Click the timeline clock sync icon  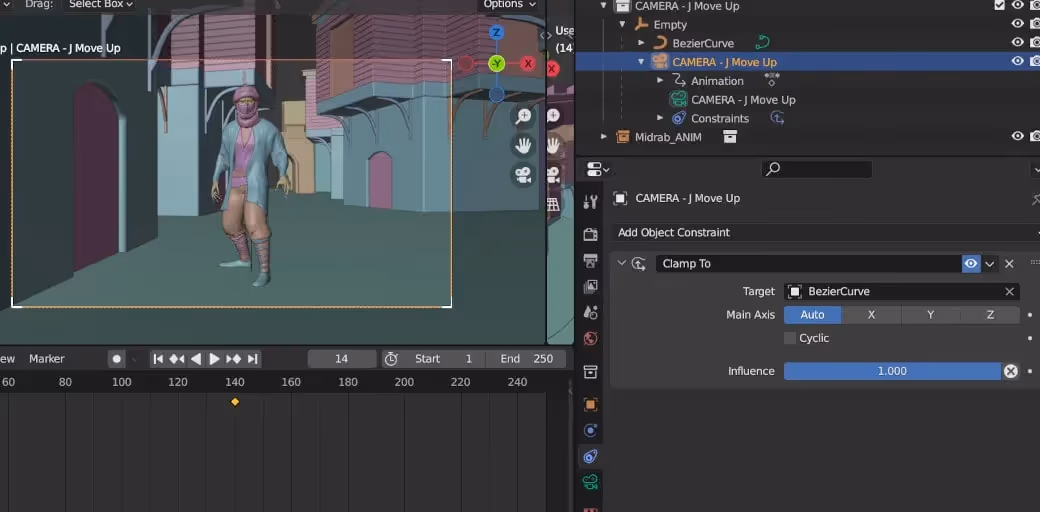click(391, 359)
